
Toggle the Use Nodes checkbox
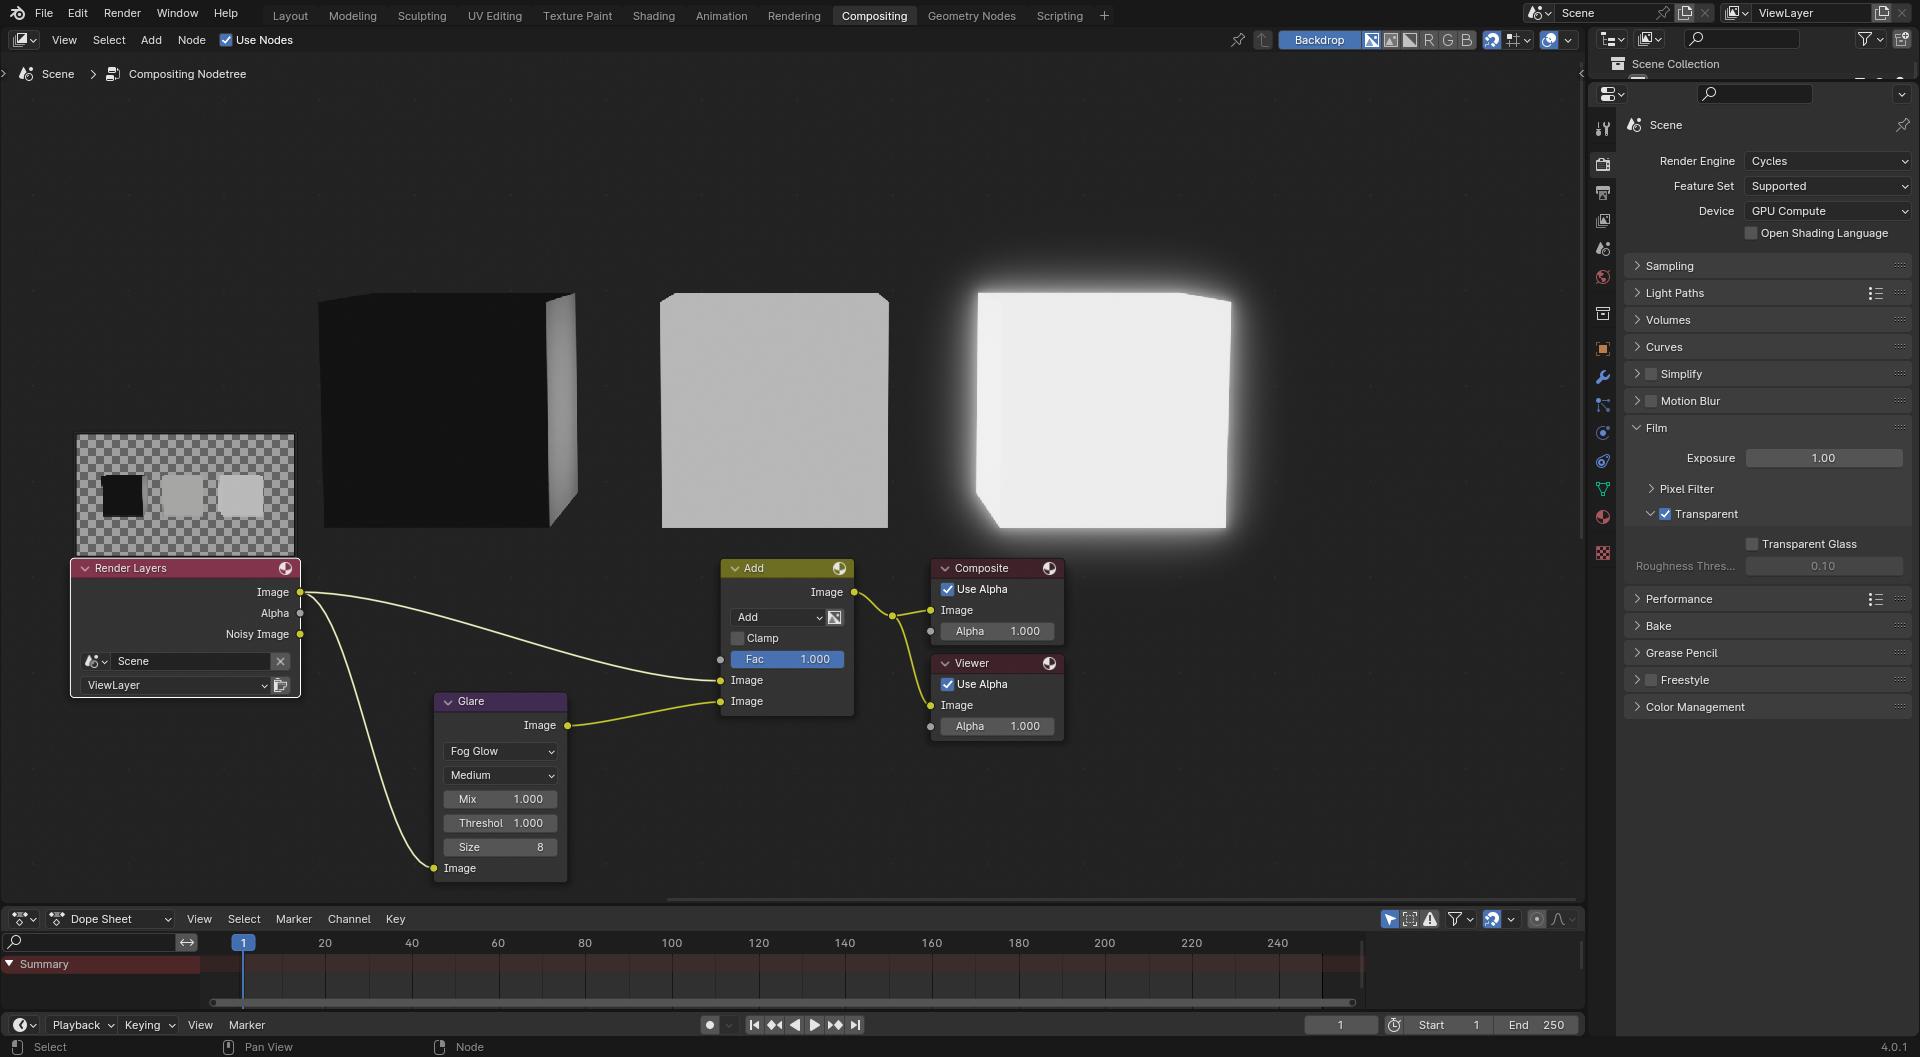[226, 40]
